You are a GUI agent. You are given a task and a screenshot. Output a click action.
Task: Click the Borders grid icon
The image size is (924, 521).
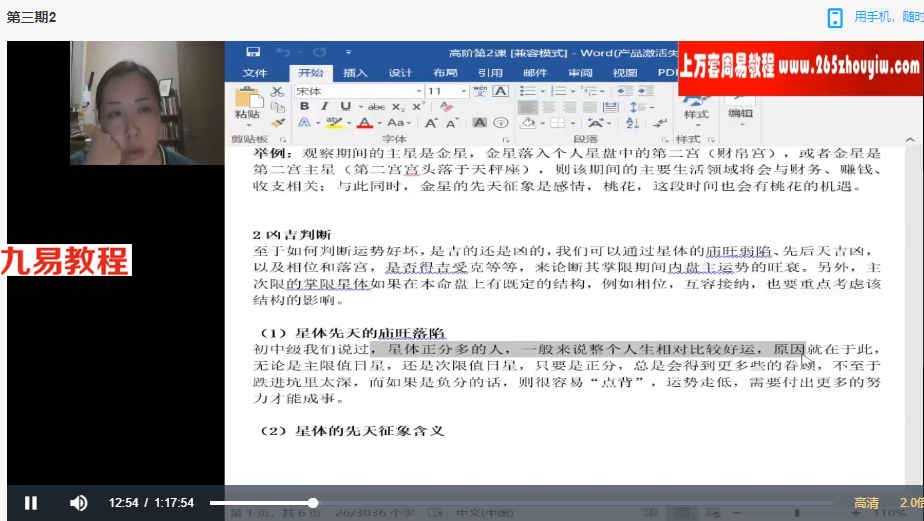557,123
